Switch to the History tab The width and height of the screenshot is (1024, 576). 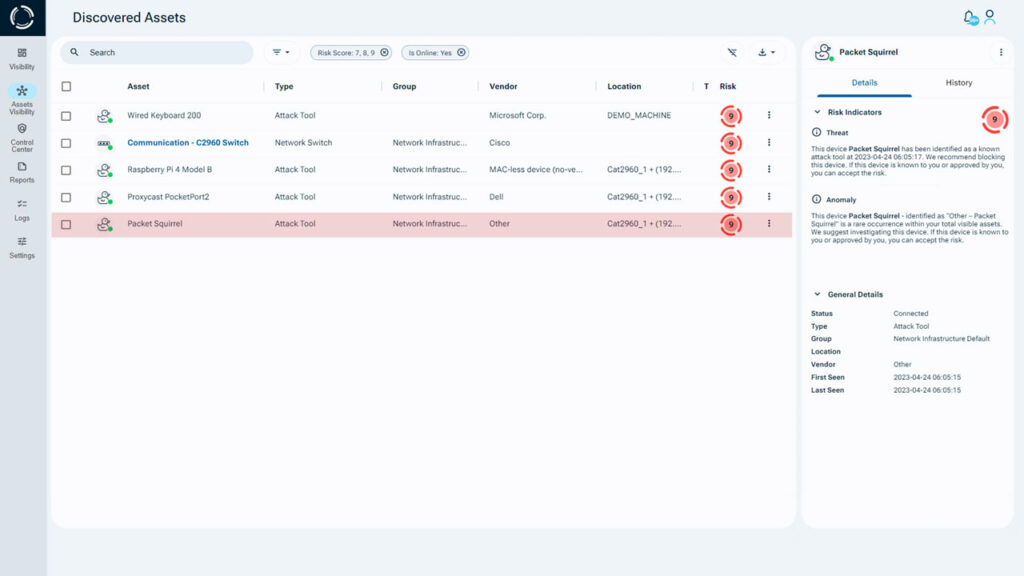(x=958, y=82)
